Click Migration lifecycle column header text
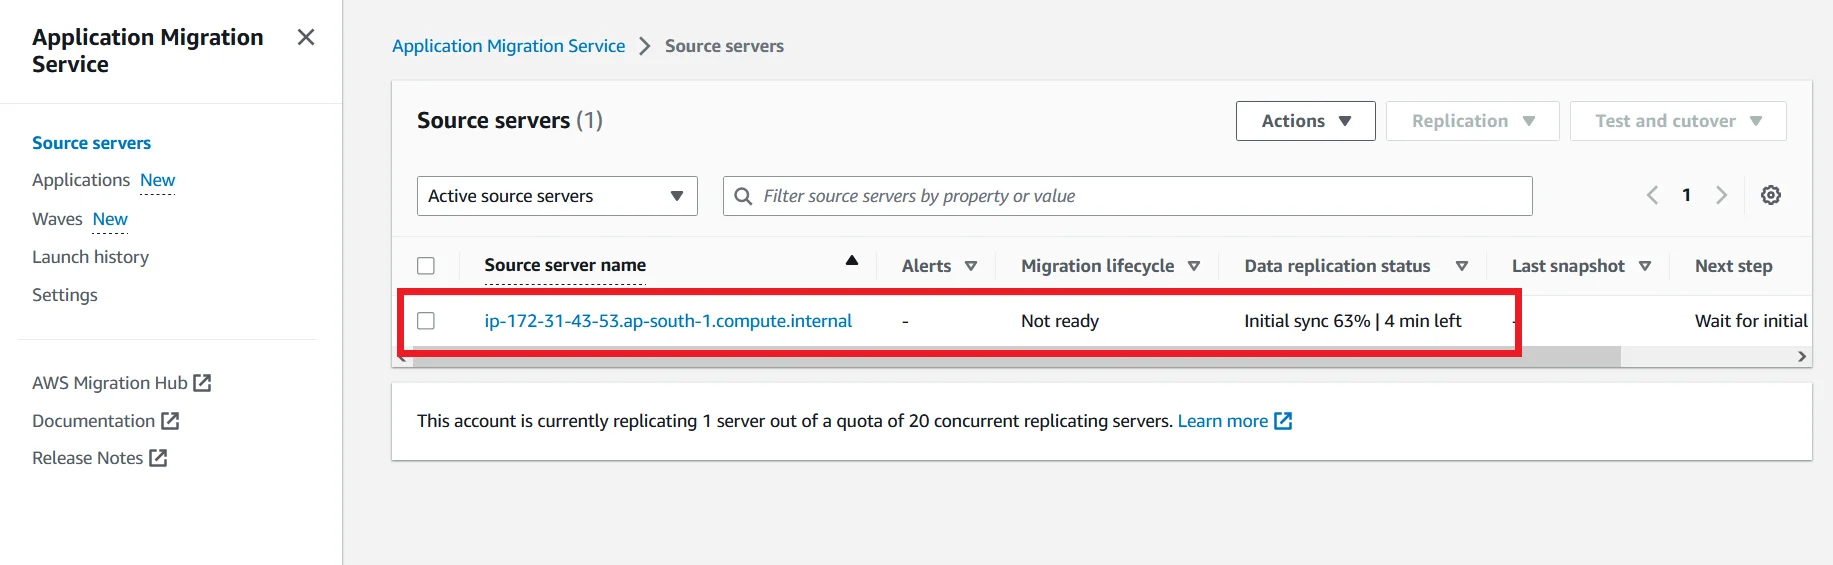The image size is (1833, 565). click(x=1097, y=266)
